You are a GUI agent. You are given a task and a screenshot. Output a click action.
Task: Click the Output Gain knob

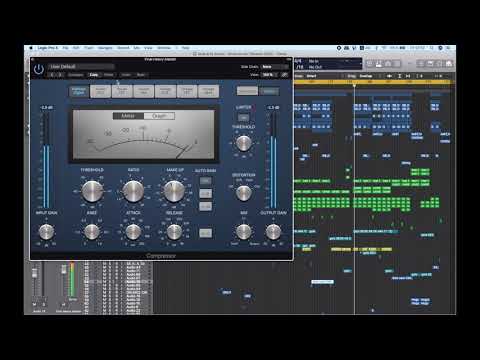tap(273, 232)
